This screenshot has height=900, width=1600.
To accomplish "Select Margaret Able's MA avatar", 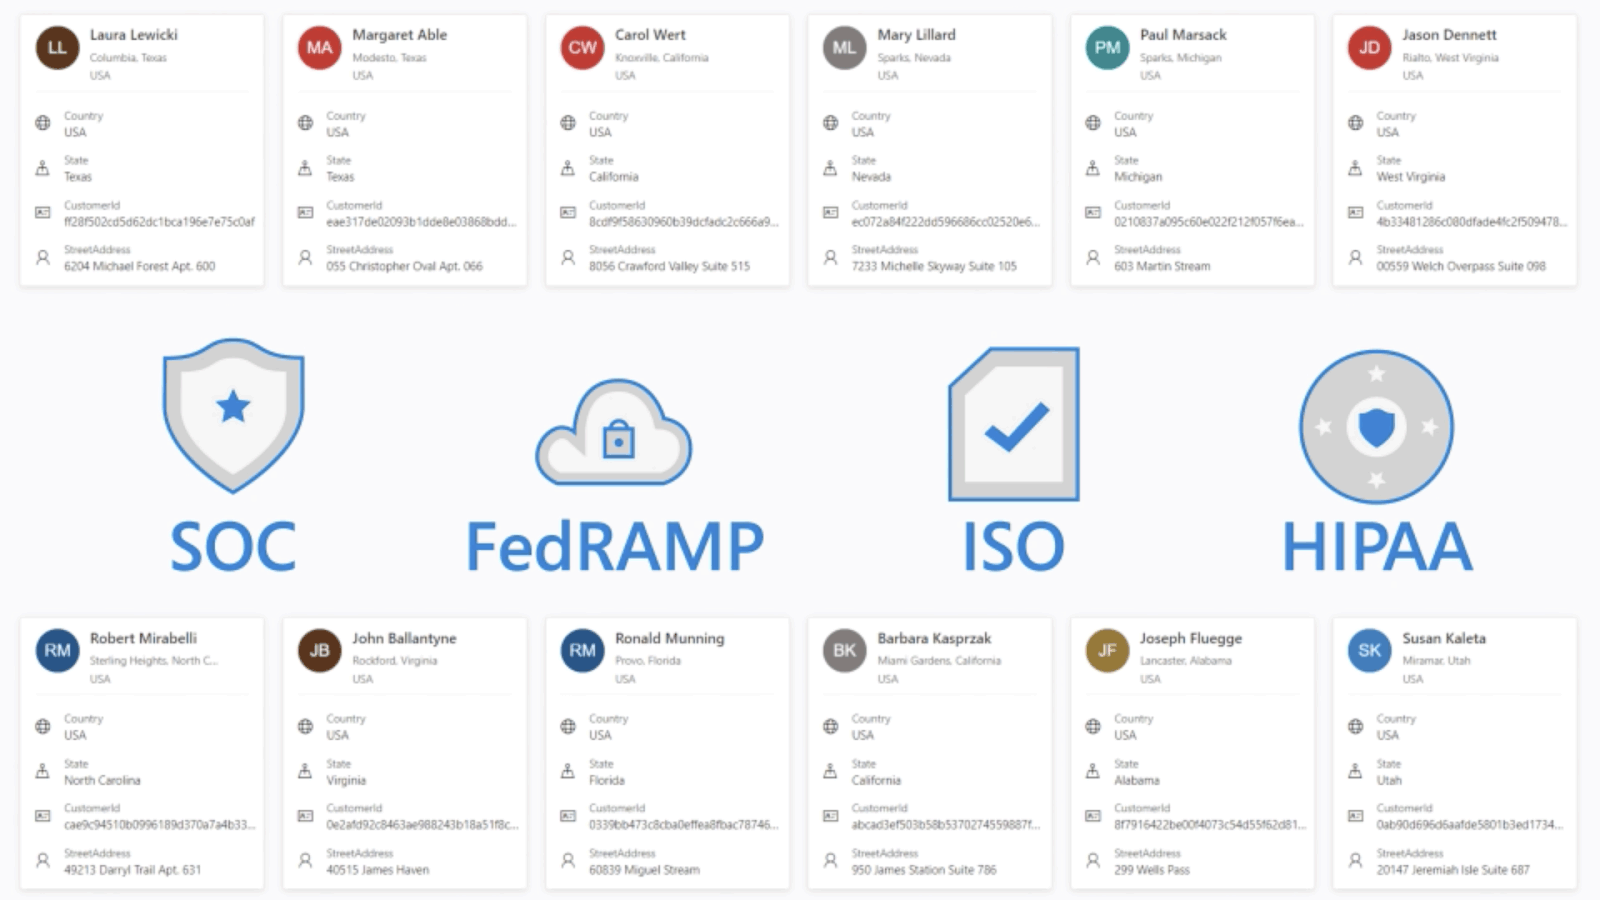I will [319, 47].
